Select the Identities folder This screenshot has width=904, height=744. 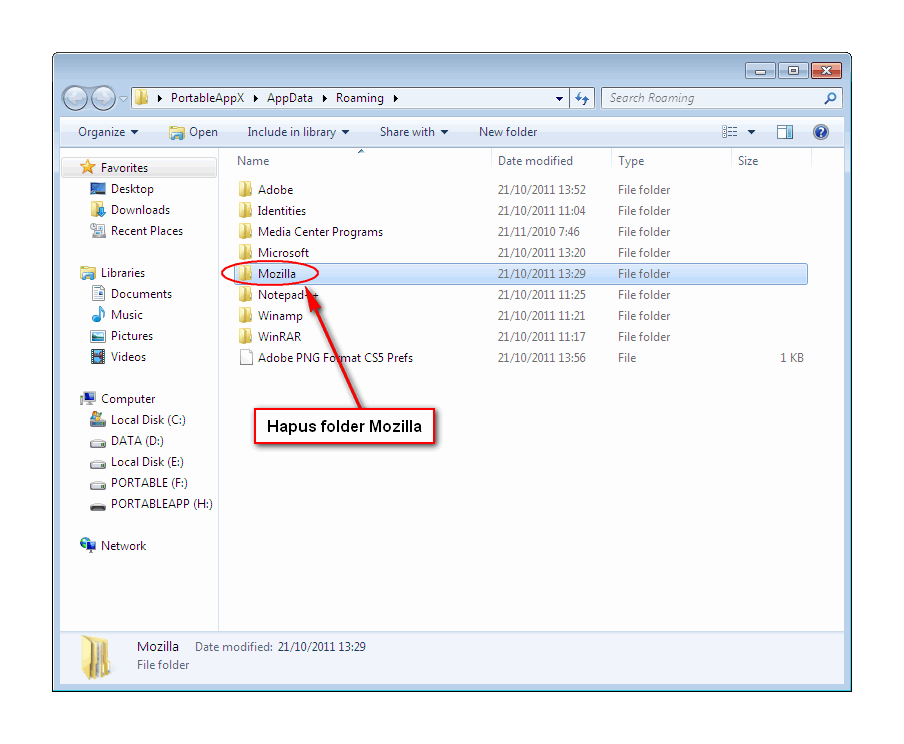point(281,211)
